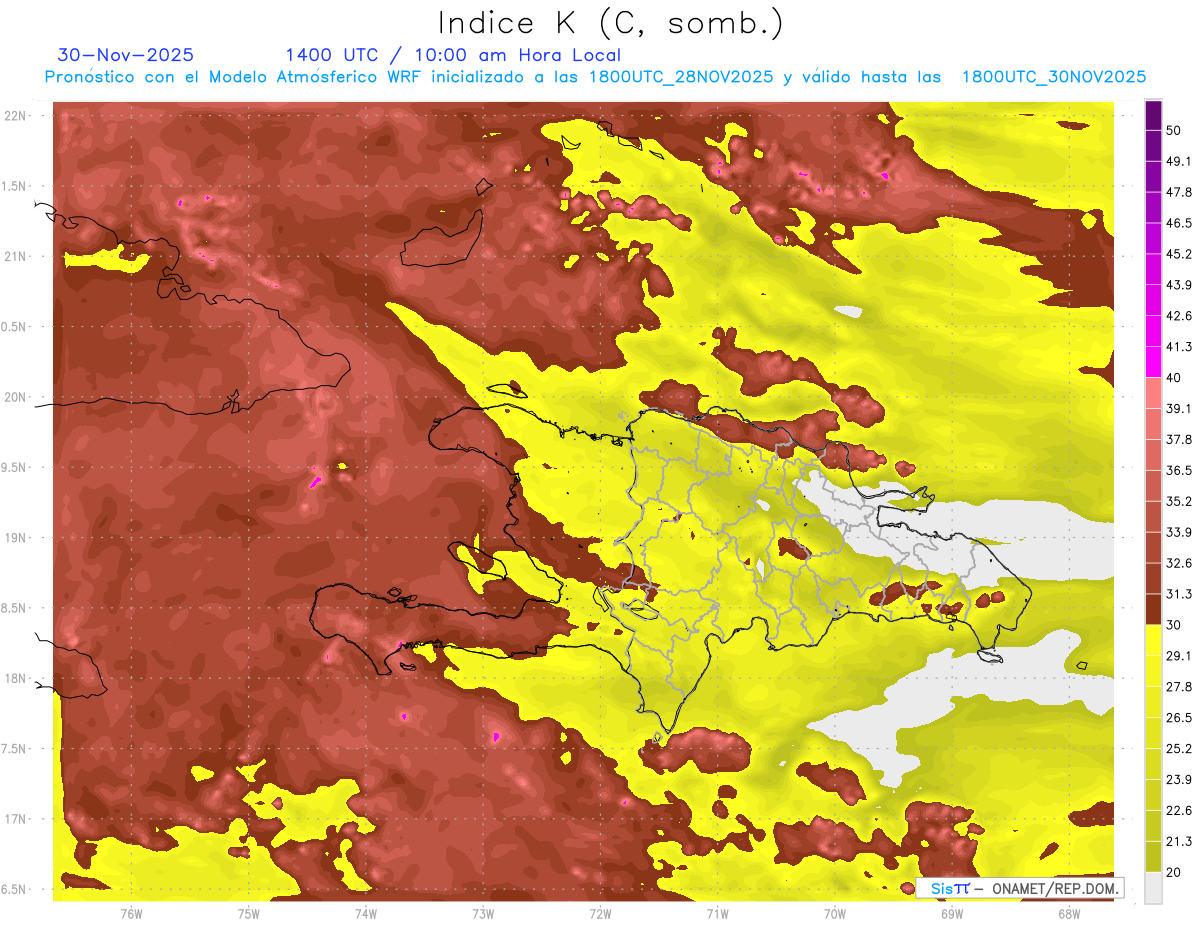Click the colorbar label '32.6'
The height and width of the screenshot is (927, 1200).
coord(1179,563)
